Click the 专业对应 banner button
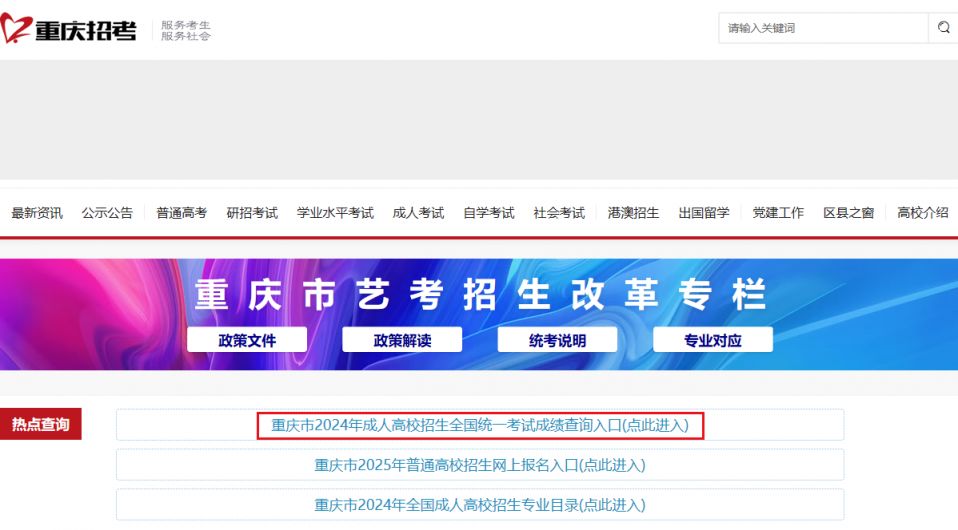Screen dimensions: 958x530 pos(713,340)
